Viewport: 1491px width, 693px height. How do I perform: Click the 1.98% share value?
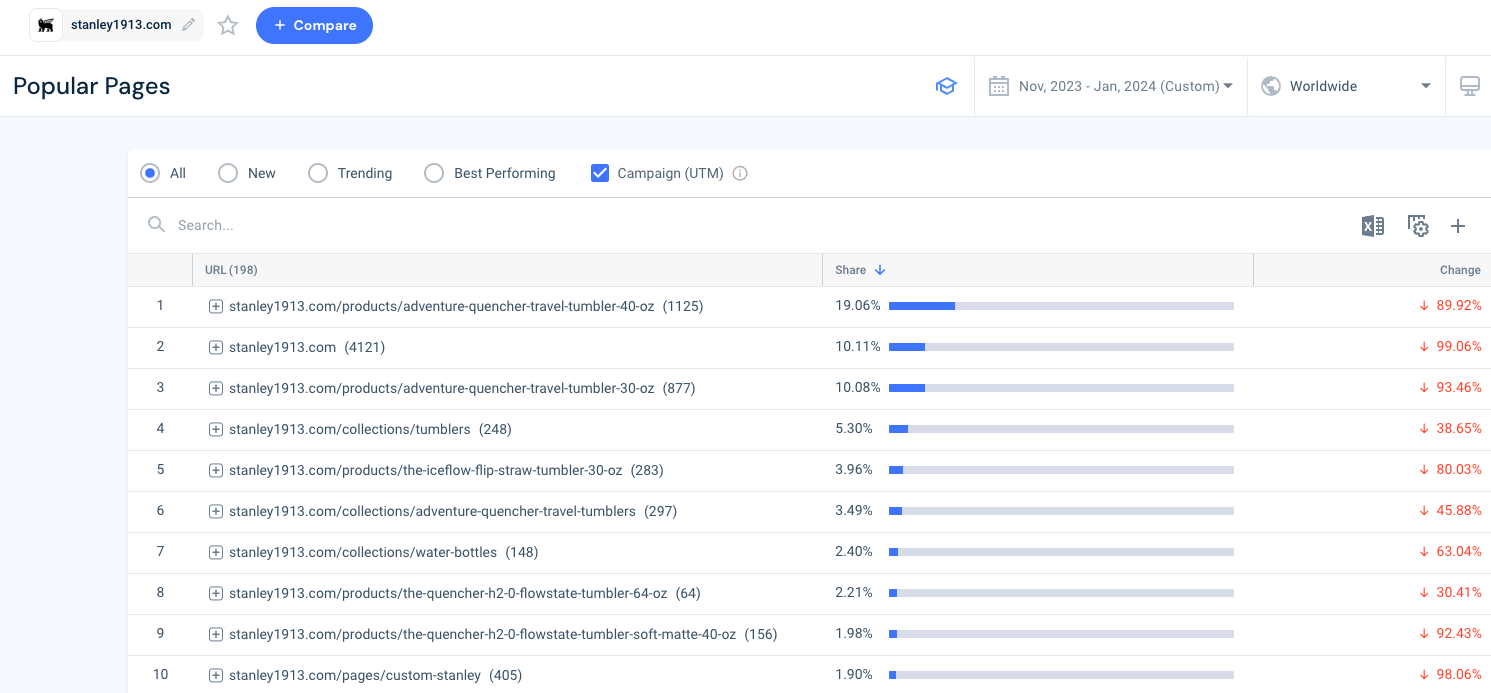click(x=854, y=633)
